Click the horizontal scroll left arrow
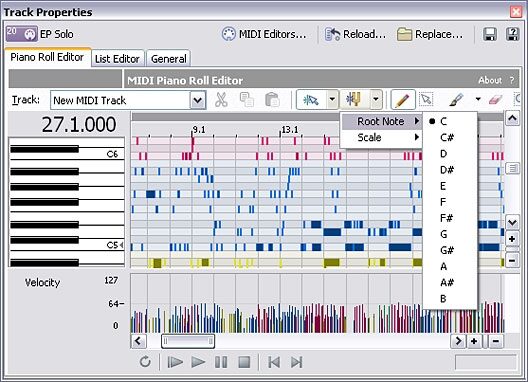This screenshot has width=528, height=382. point(138,341)
